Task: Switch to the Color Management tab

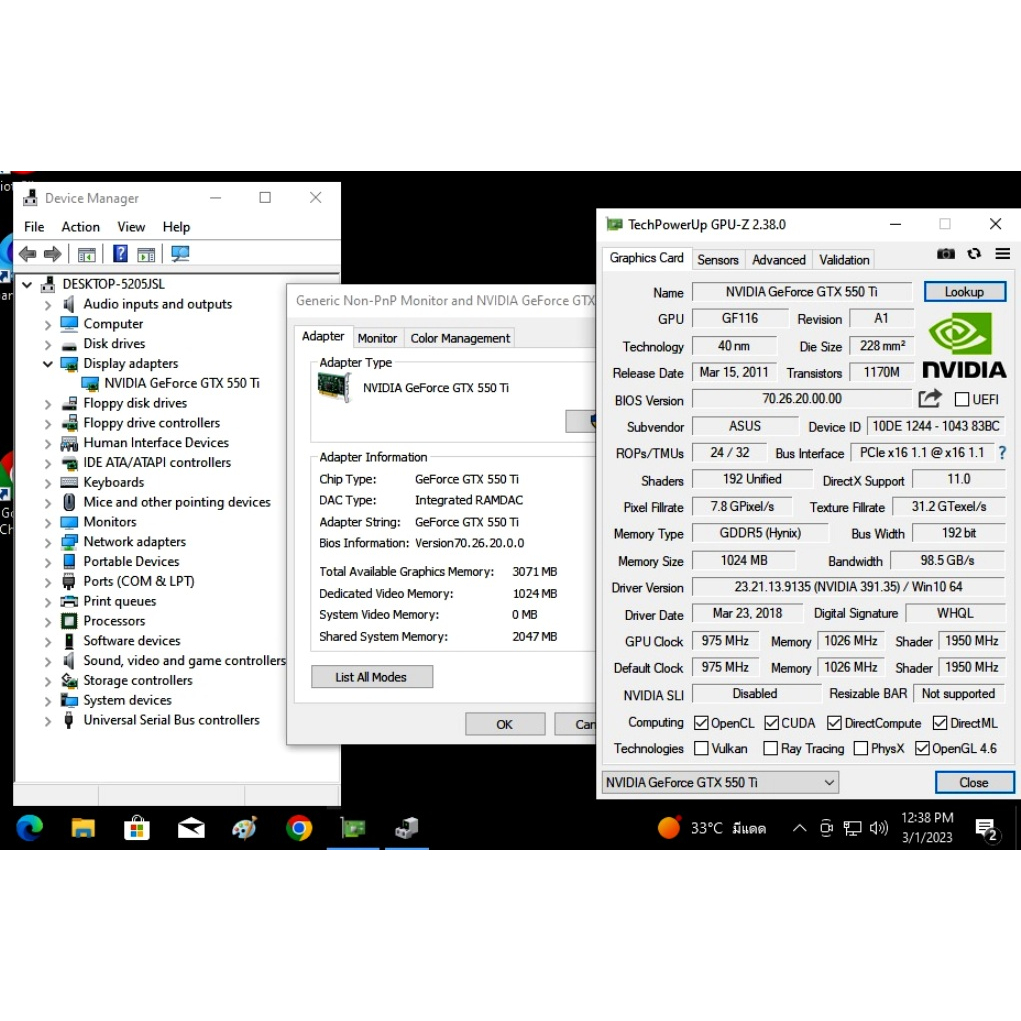Action: click(x=460, y=338)
